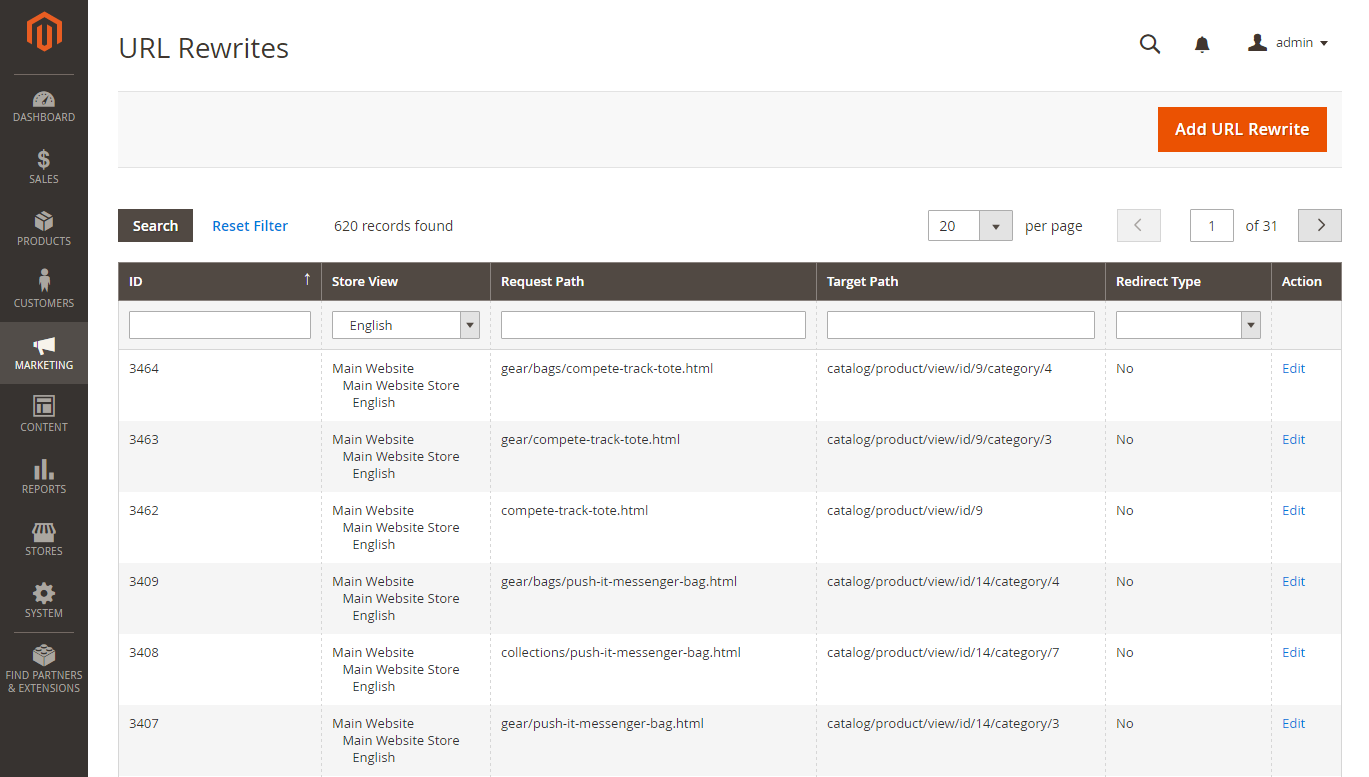The height and width of the screenshot is (777, 1369).
Task: Open Find Partners & Extensions
Action: (44, 669)
